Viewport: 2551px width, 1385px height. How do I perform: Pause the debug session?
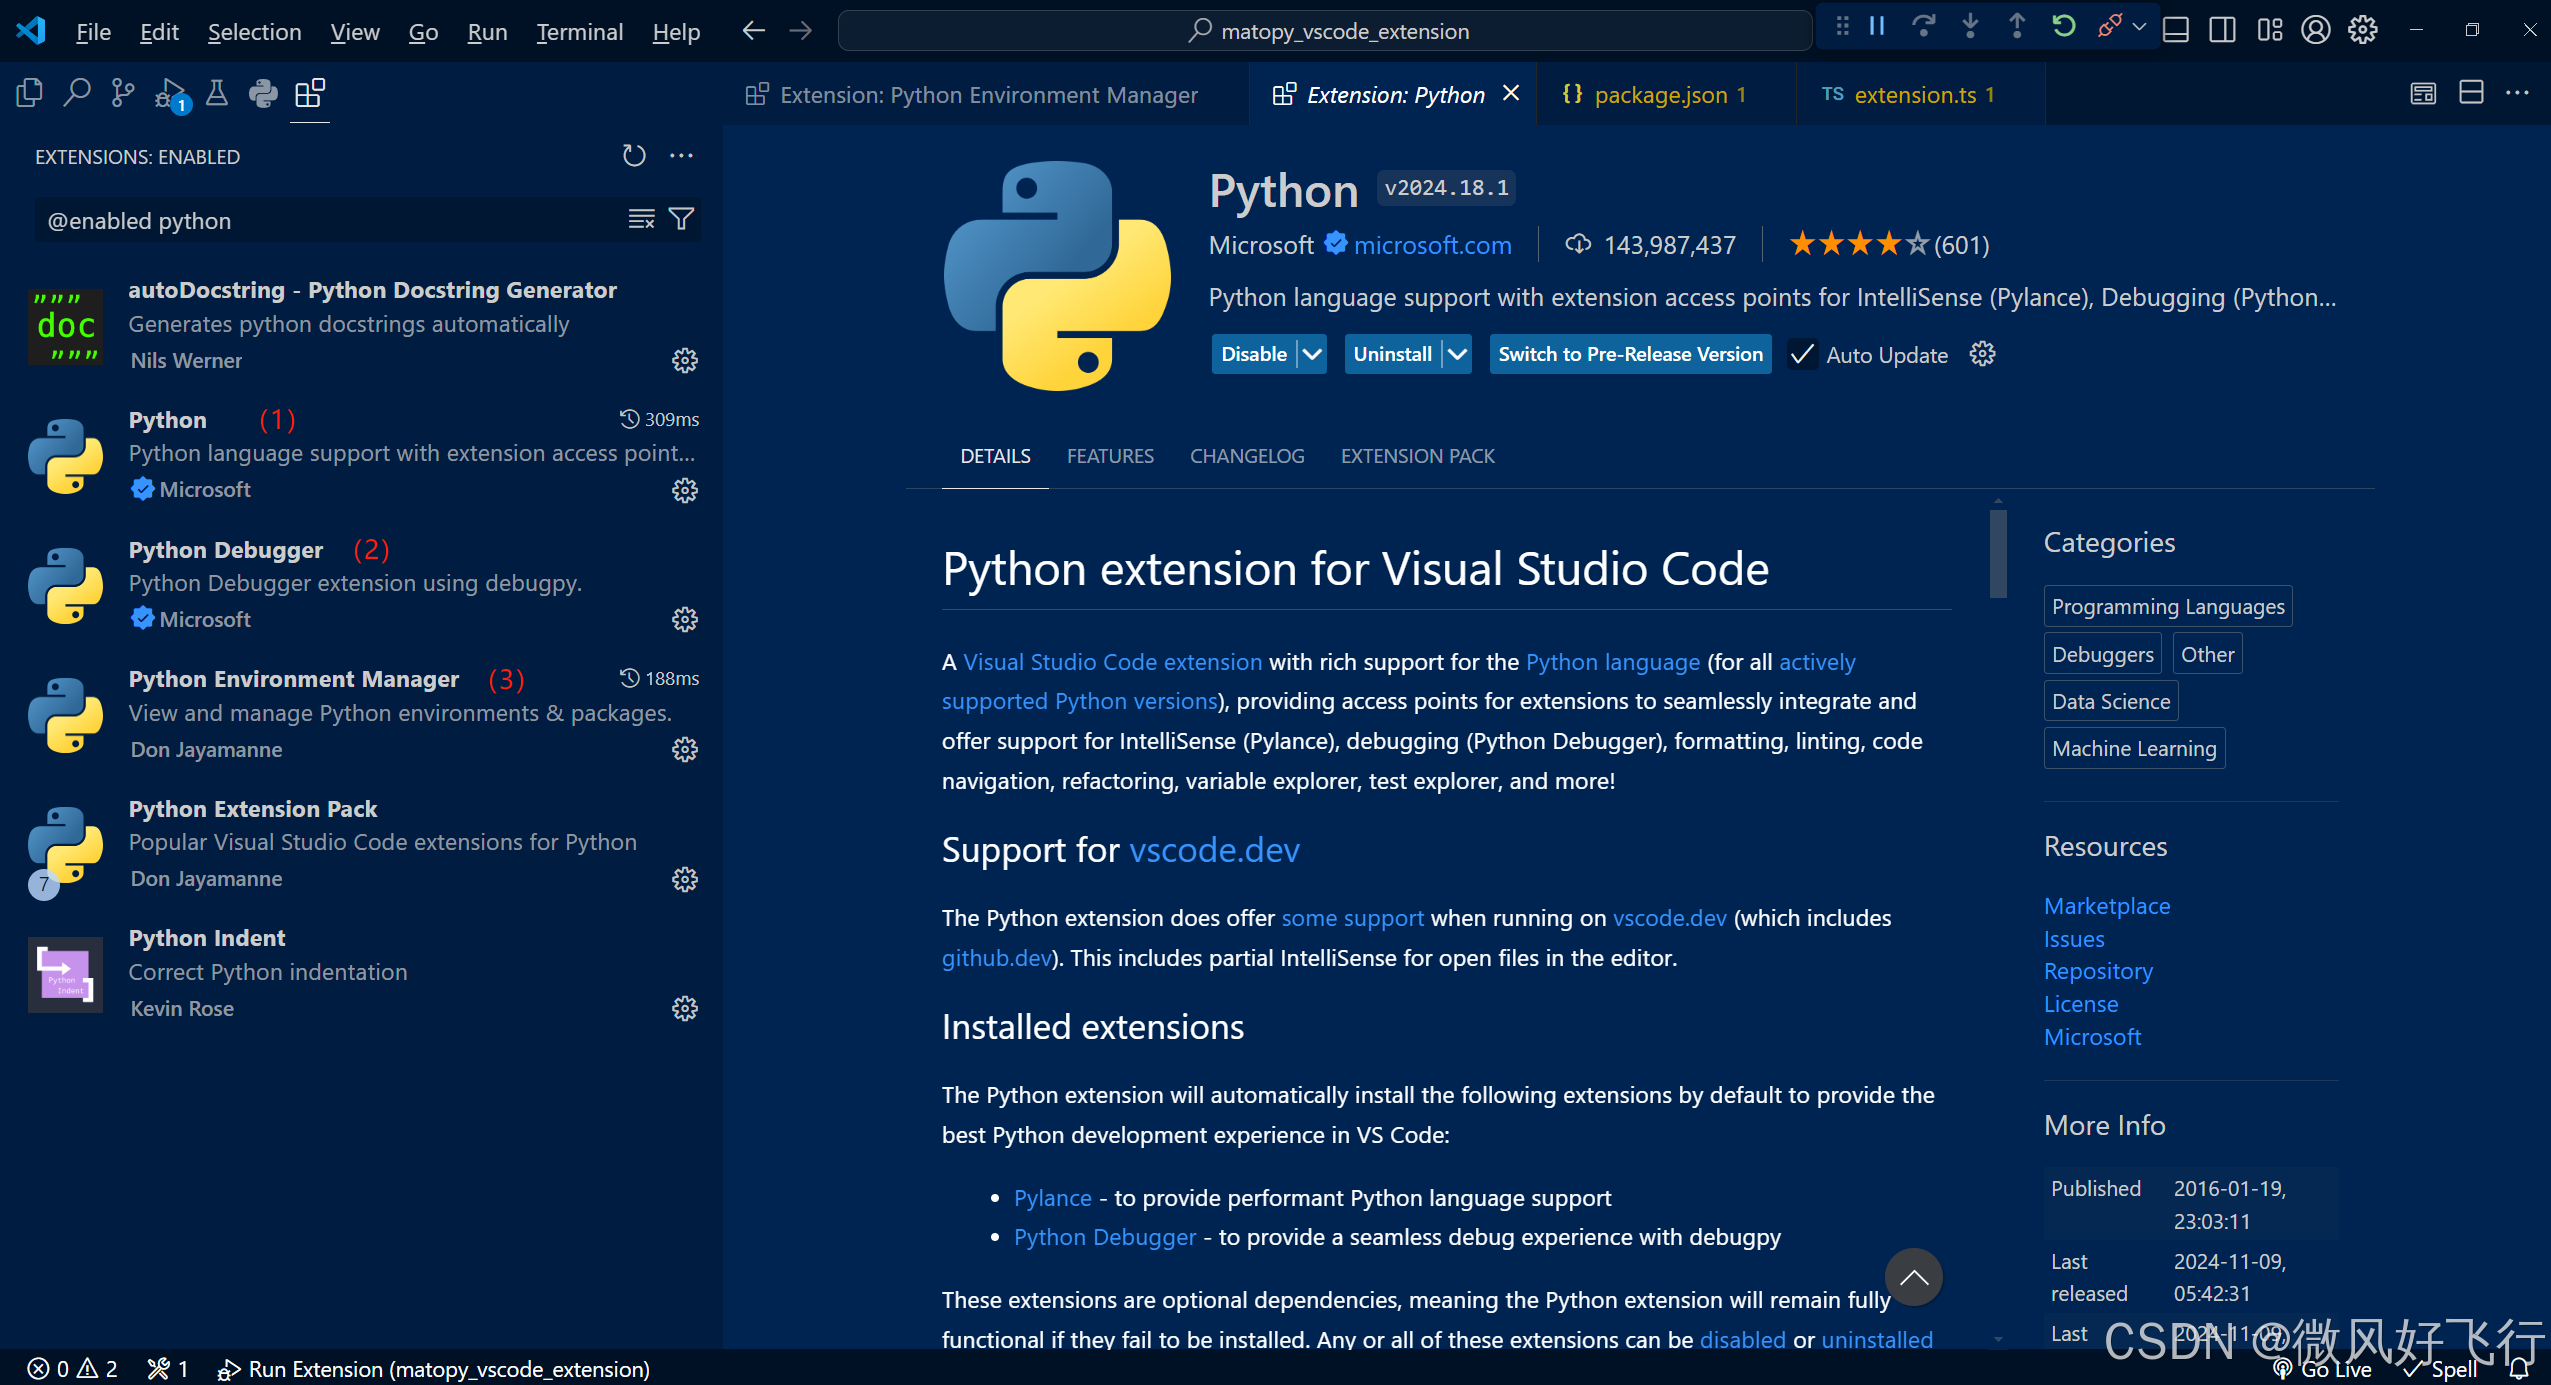click(1877, 28)
